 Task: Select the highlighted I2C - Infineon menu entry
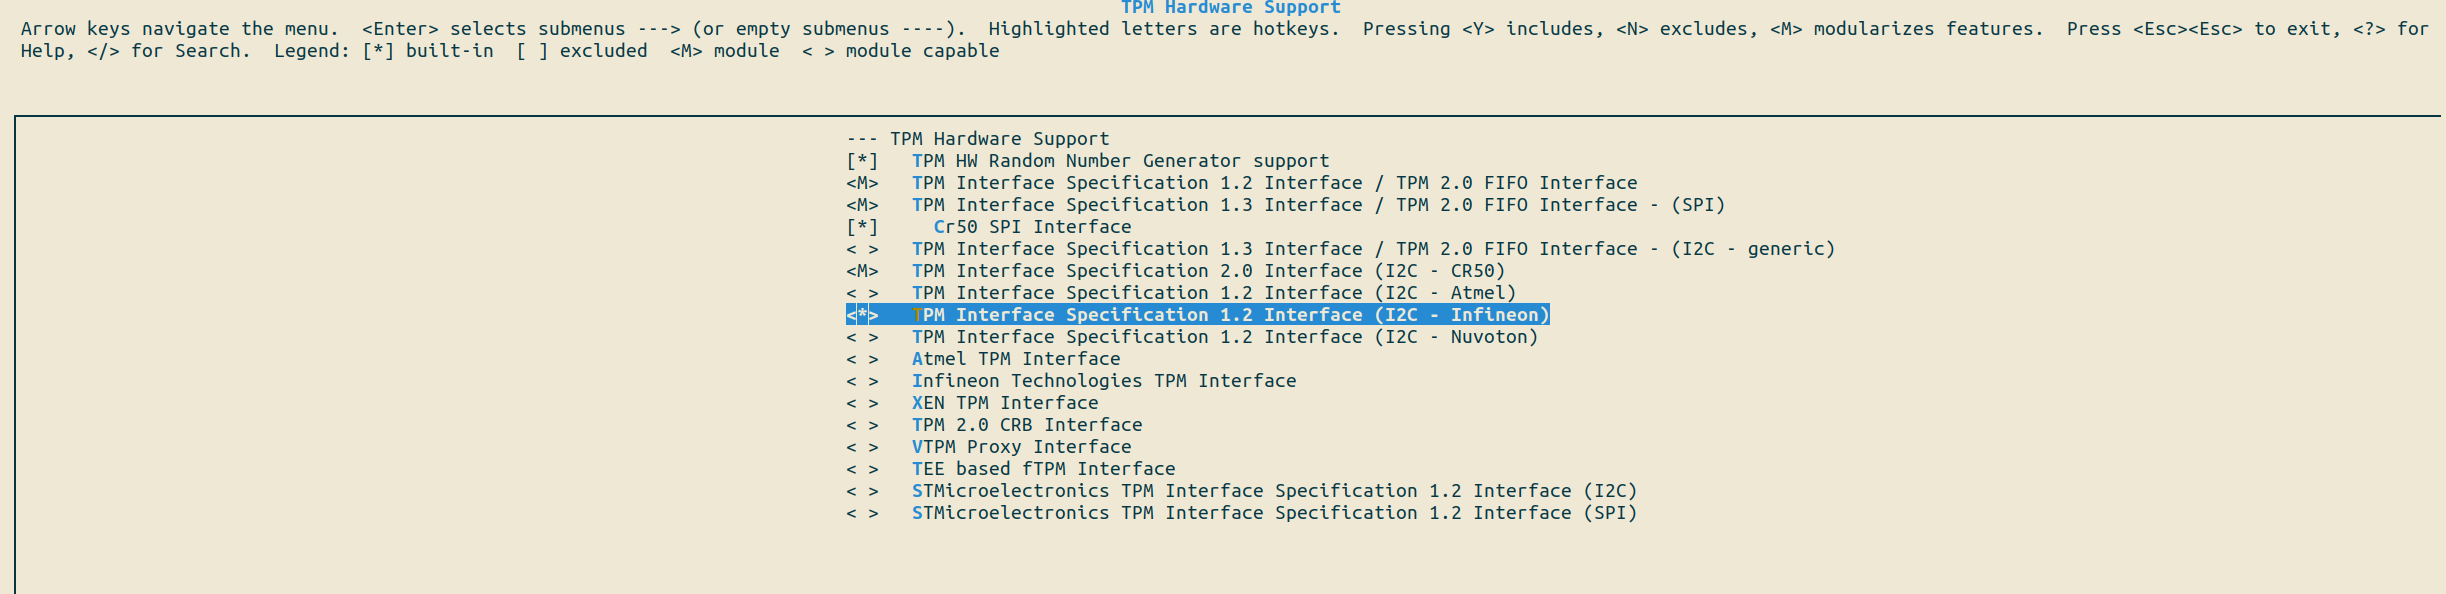(1229, 315)
